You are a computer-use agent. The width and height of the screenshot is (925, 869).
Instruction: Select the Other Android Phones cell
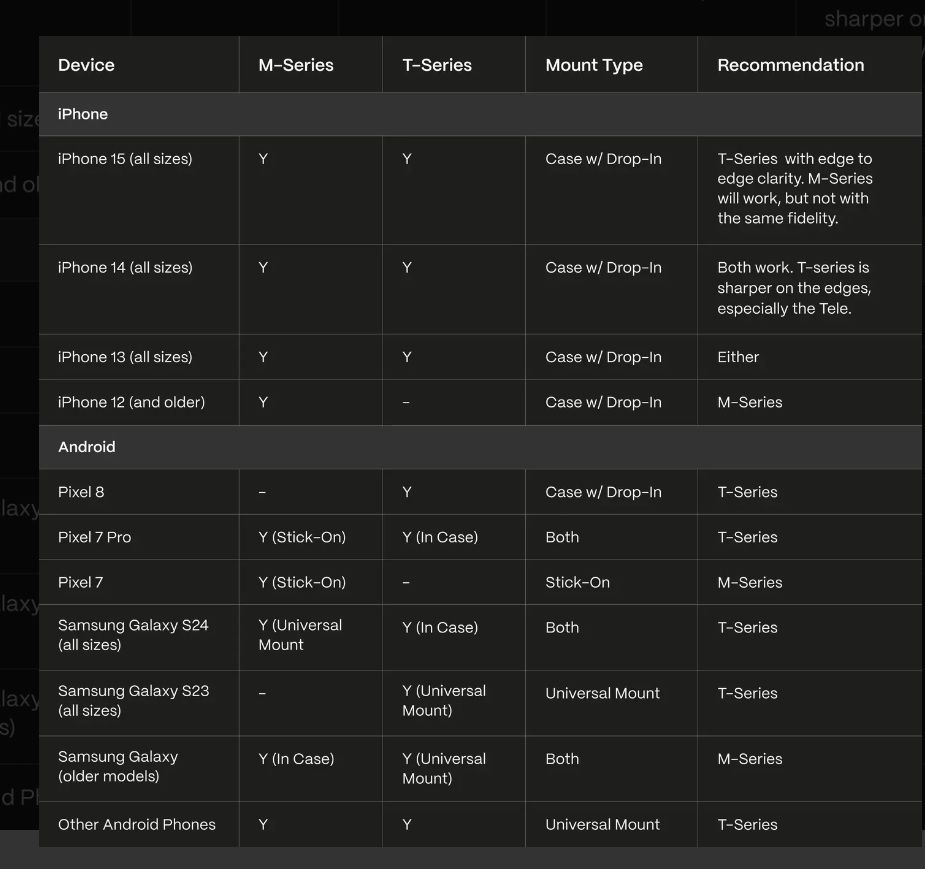(x=137, y=825)
